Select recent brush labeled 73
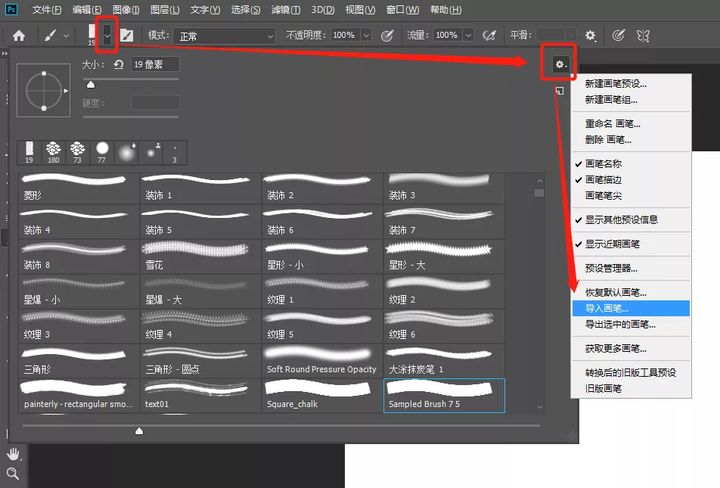Image resolution: width=720 pixels, height=488 pixels. (x=77, y=152)
